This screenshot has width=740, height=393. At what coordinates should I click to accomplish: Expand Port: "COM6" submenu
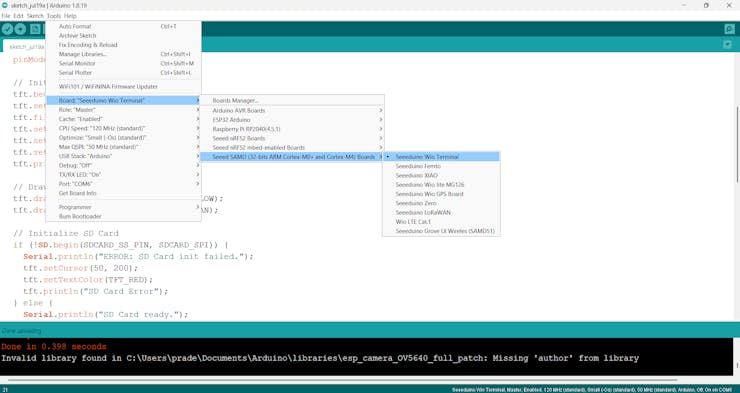click(123, 184)
